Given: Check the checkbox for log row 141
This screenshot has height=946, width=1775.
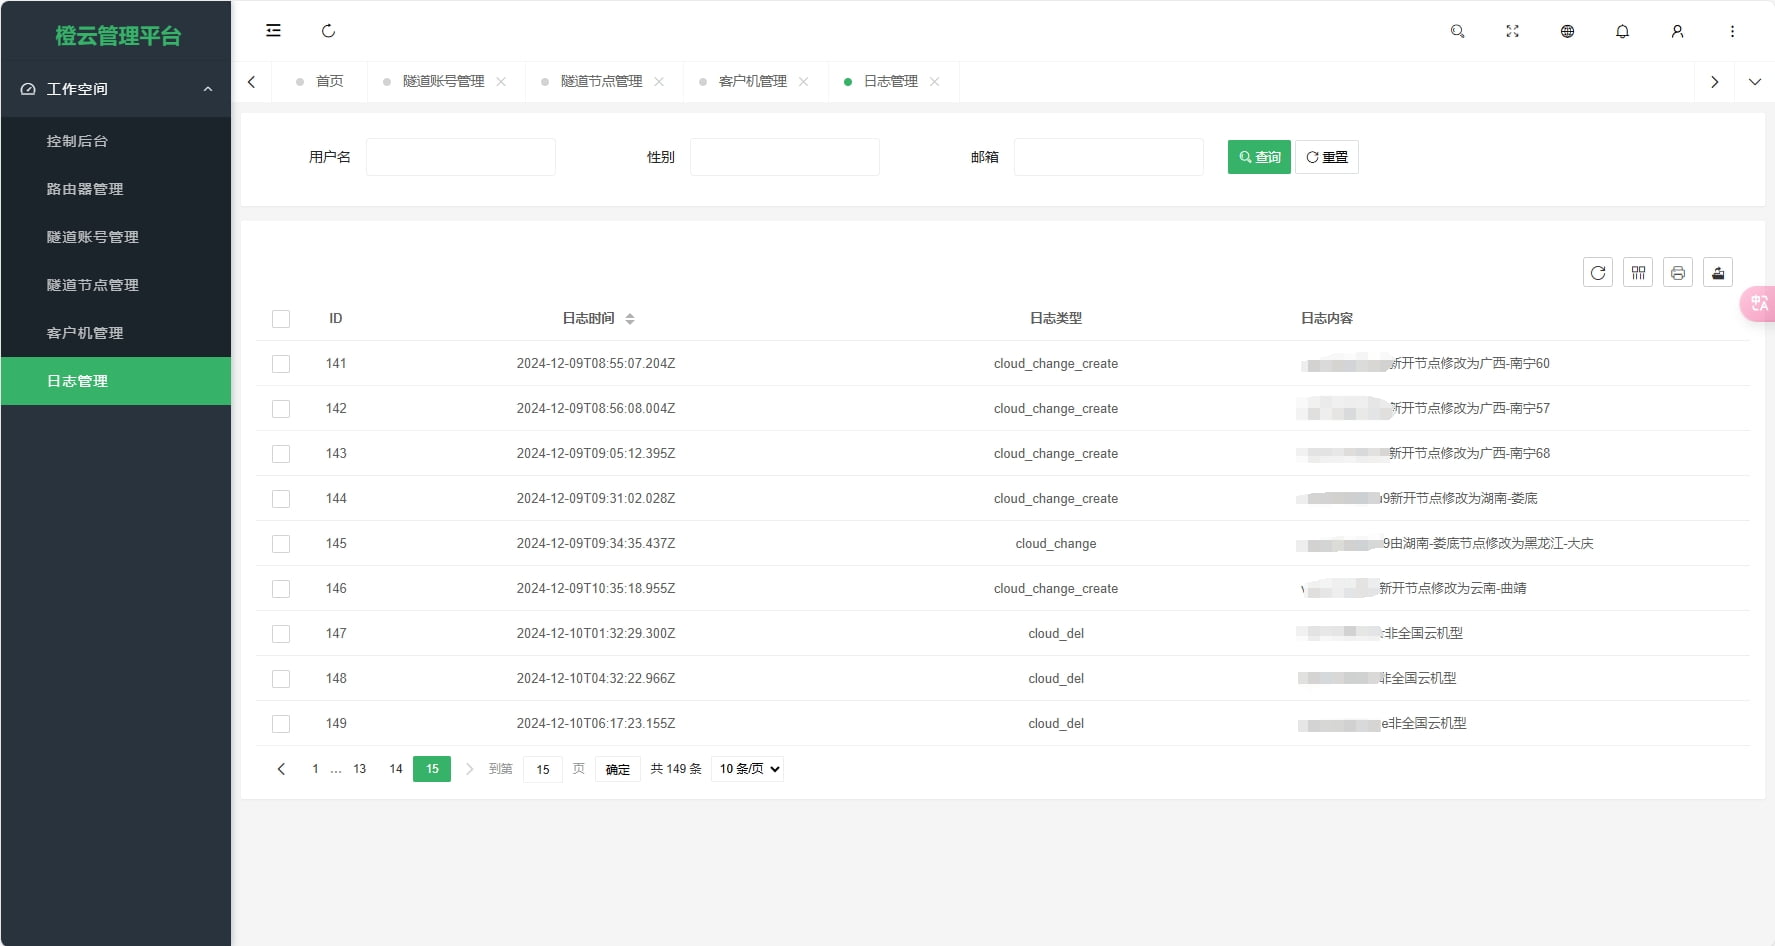Looking at the screenshot, I should (x=281, y=364).
